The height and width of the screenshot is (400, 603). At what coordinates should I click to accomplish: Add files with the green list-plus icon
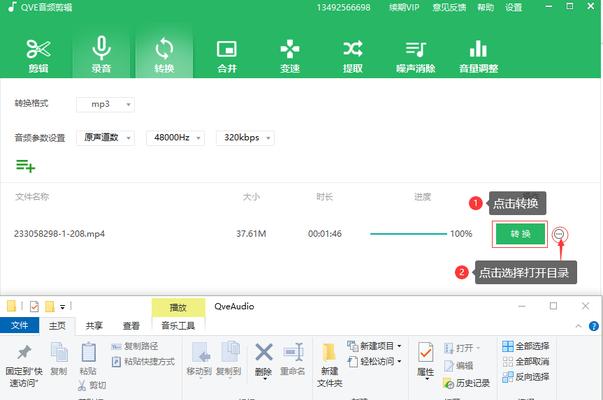(25, 166)
